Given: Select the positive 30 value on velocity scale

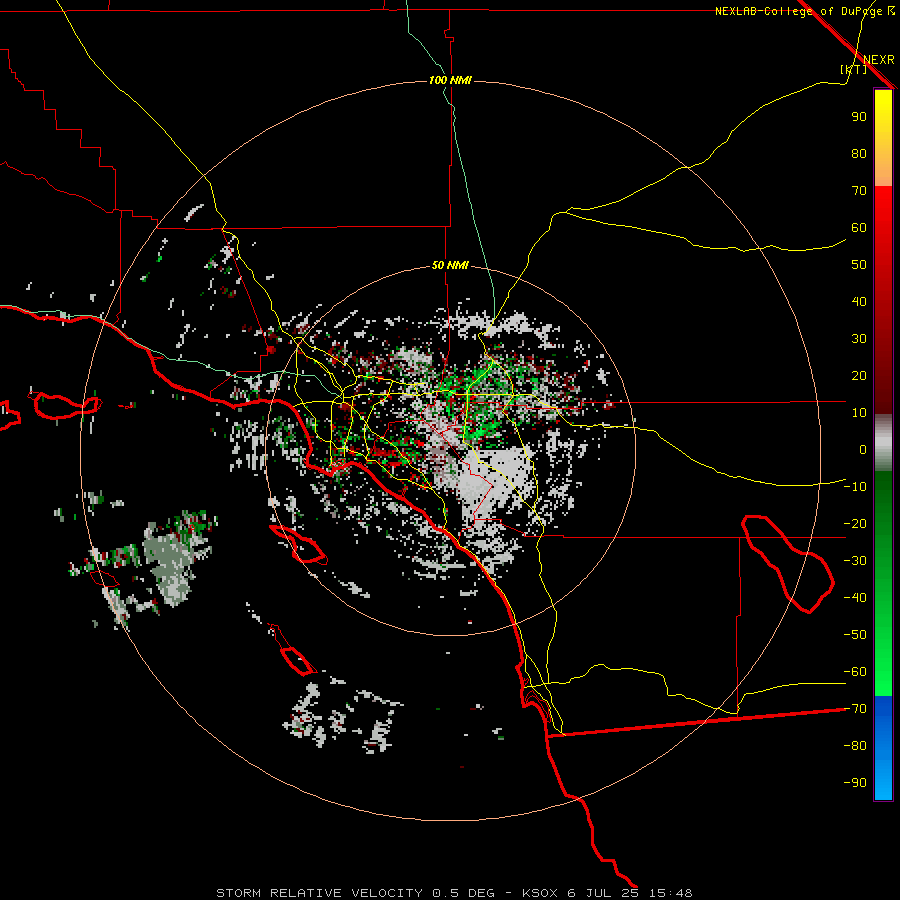Looking at the screenshot, I should coord(859,339).
